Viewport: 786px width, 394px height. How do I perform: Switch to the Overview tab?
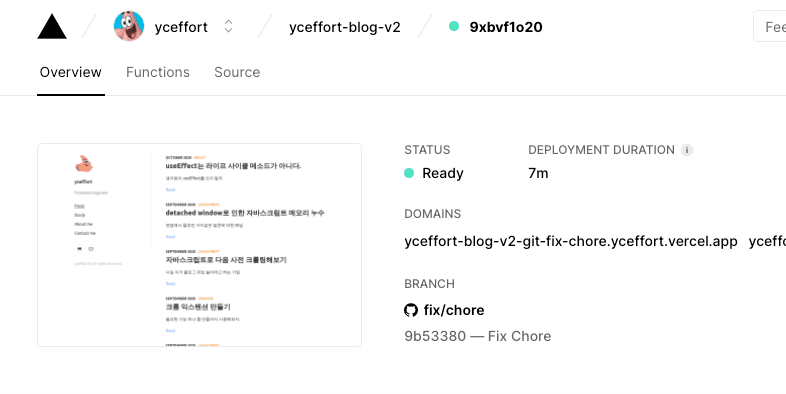[x=71, y=72]
